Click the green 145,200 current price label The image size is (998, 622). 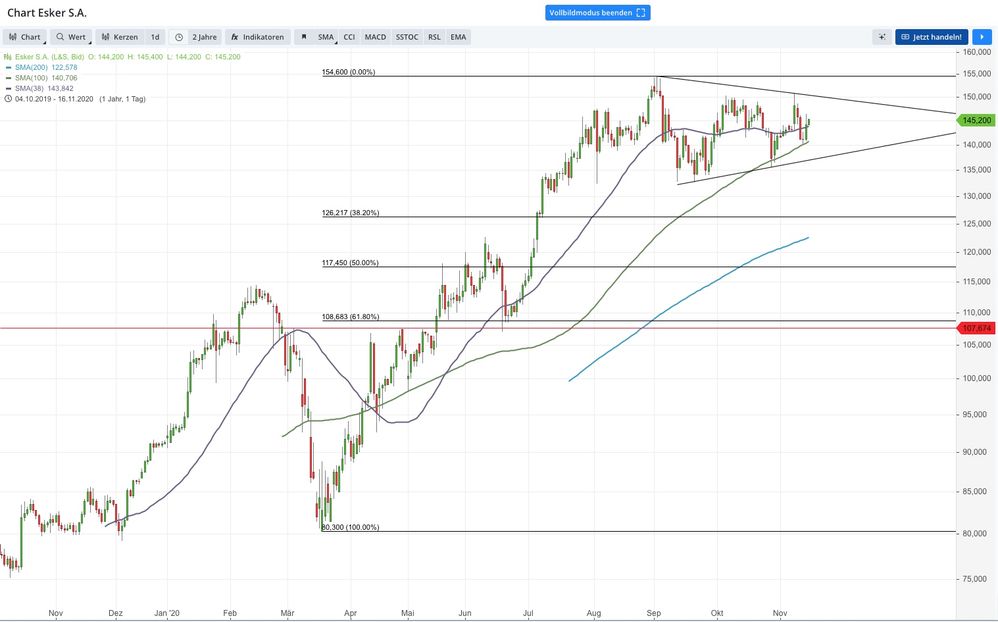pos(975,120)
